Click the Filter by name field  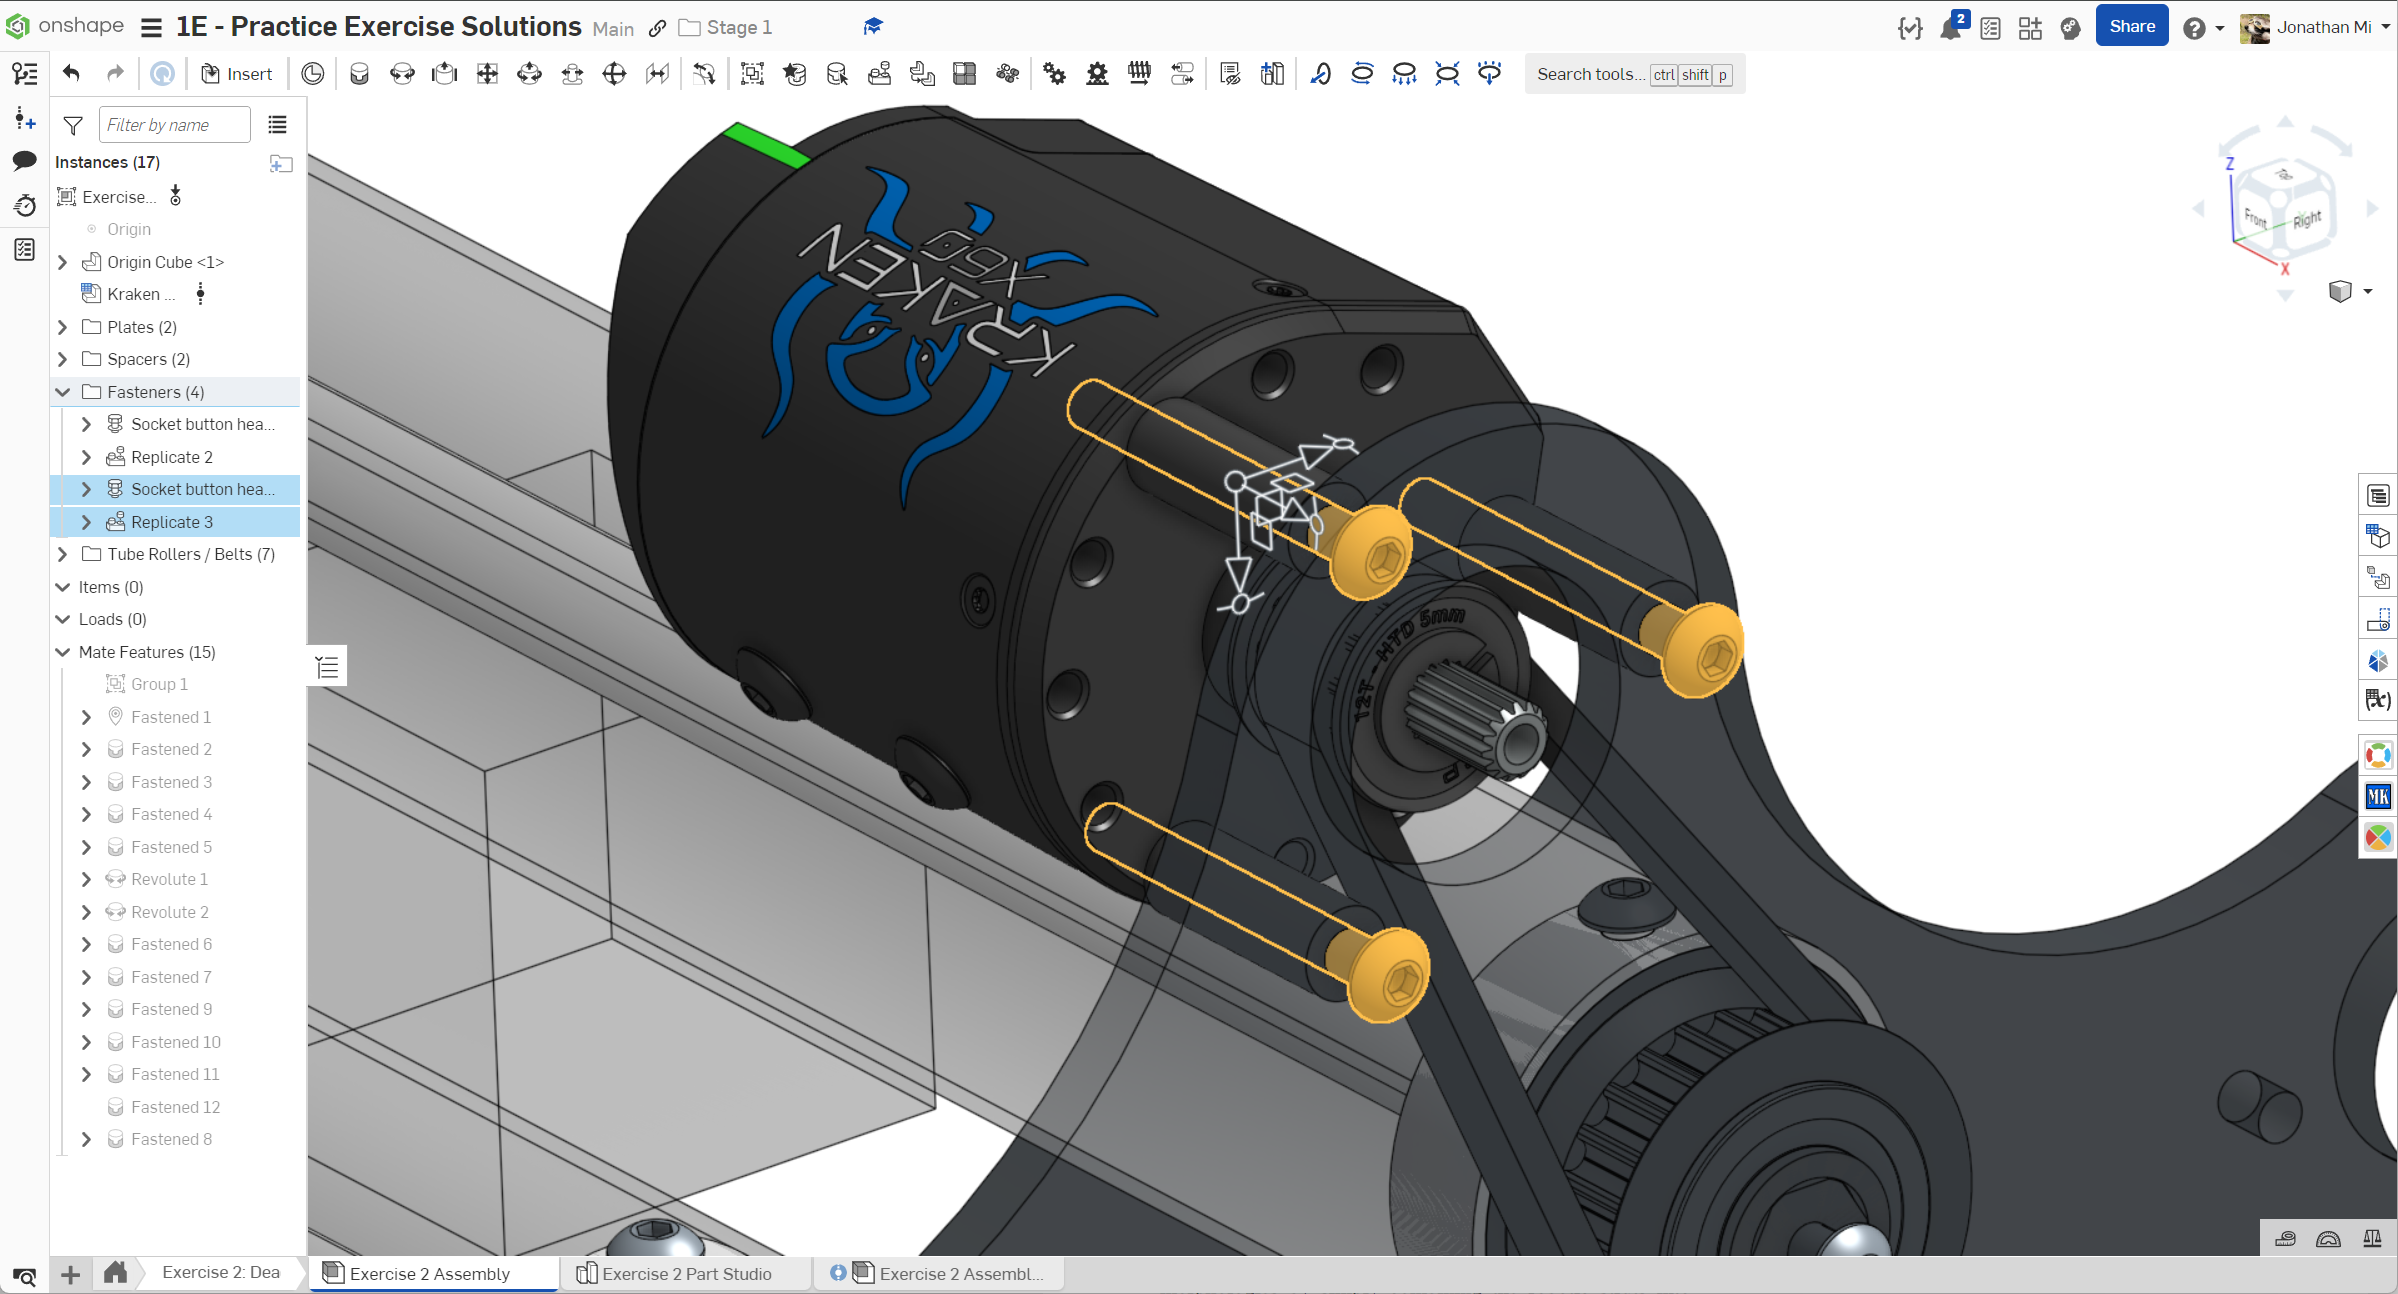[x=174, y=125]
